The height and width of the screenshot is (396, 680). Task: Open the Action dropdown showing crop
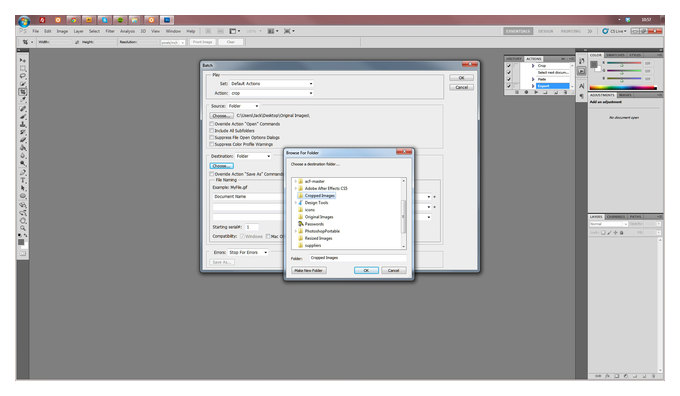(271, 93)
